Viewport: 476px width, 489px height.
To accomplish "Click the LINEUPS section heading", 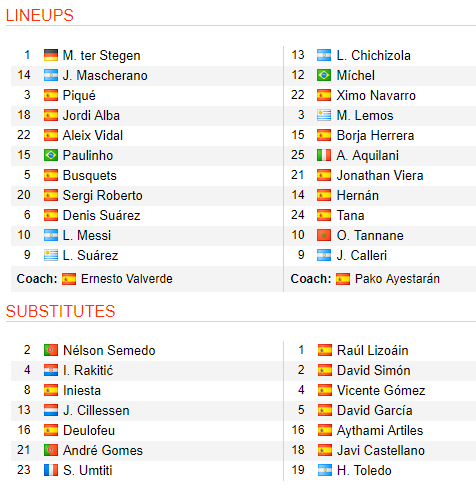I will pos(40,15).
